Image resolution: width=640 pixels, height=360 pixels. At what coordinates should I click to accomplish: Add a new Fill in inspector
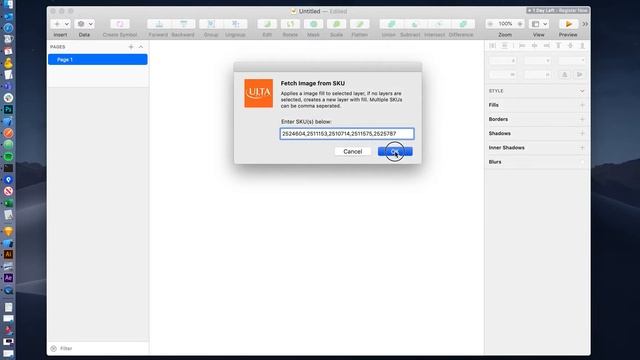click(582, 105)
